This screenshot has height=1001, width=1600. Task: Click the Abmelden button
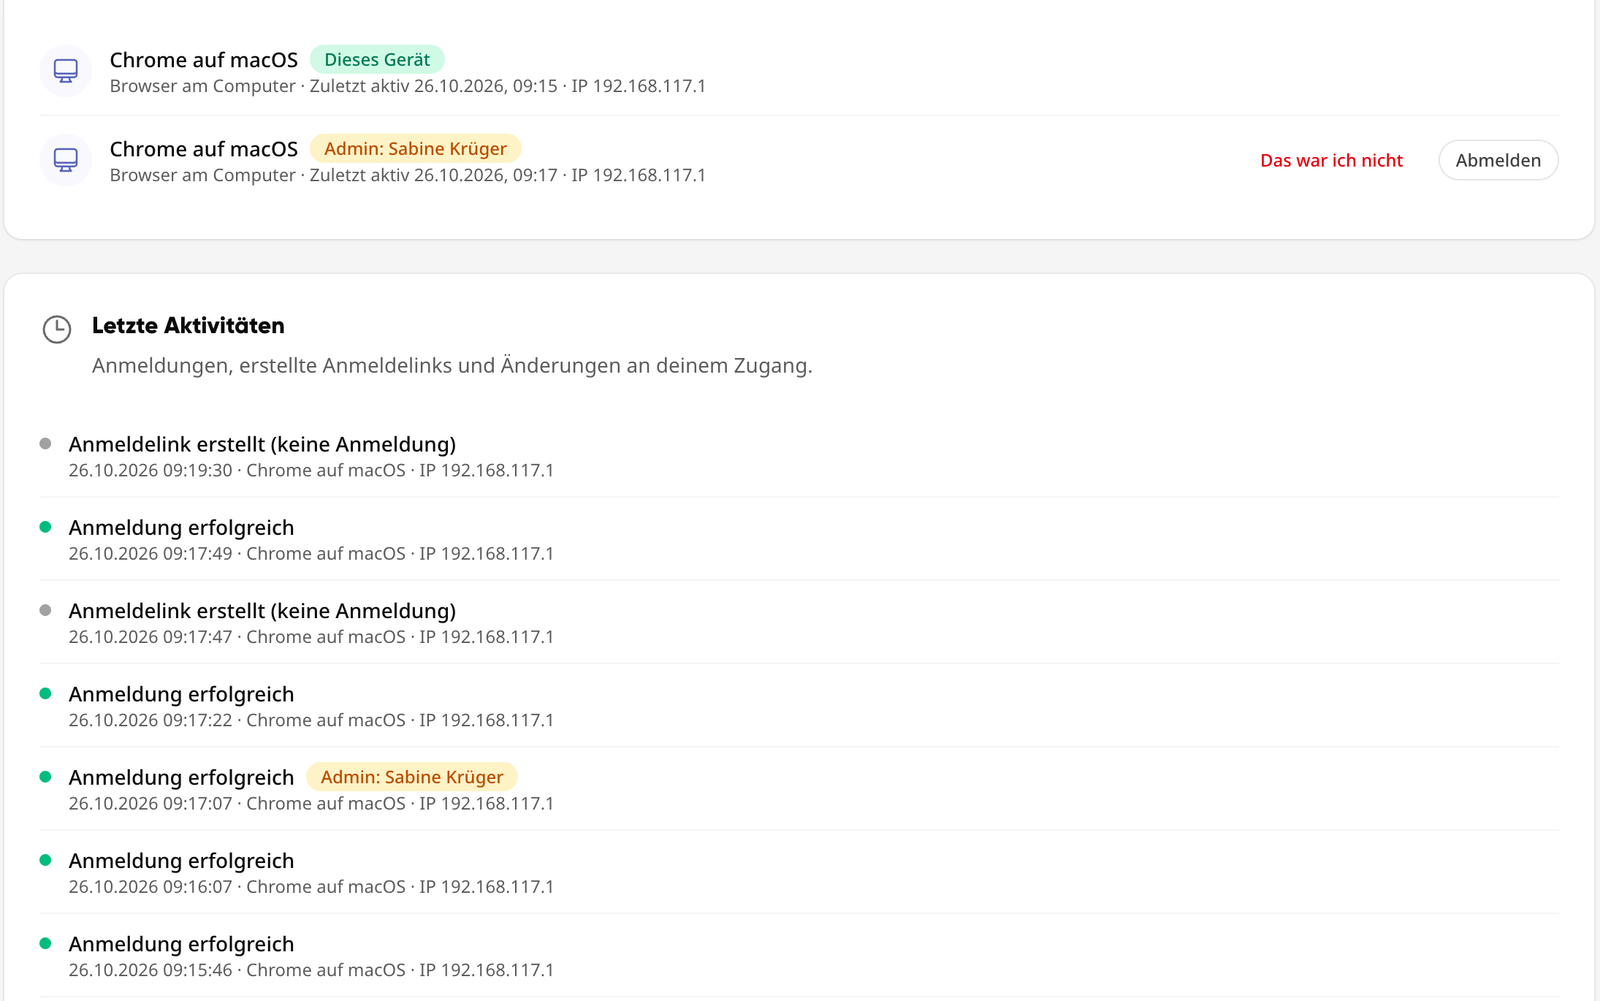(x=1498, y=160)
